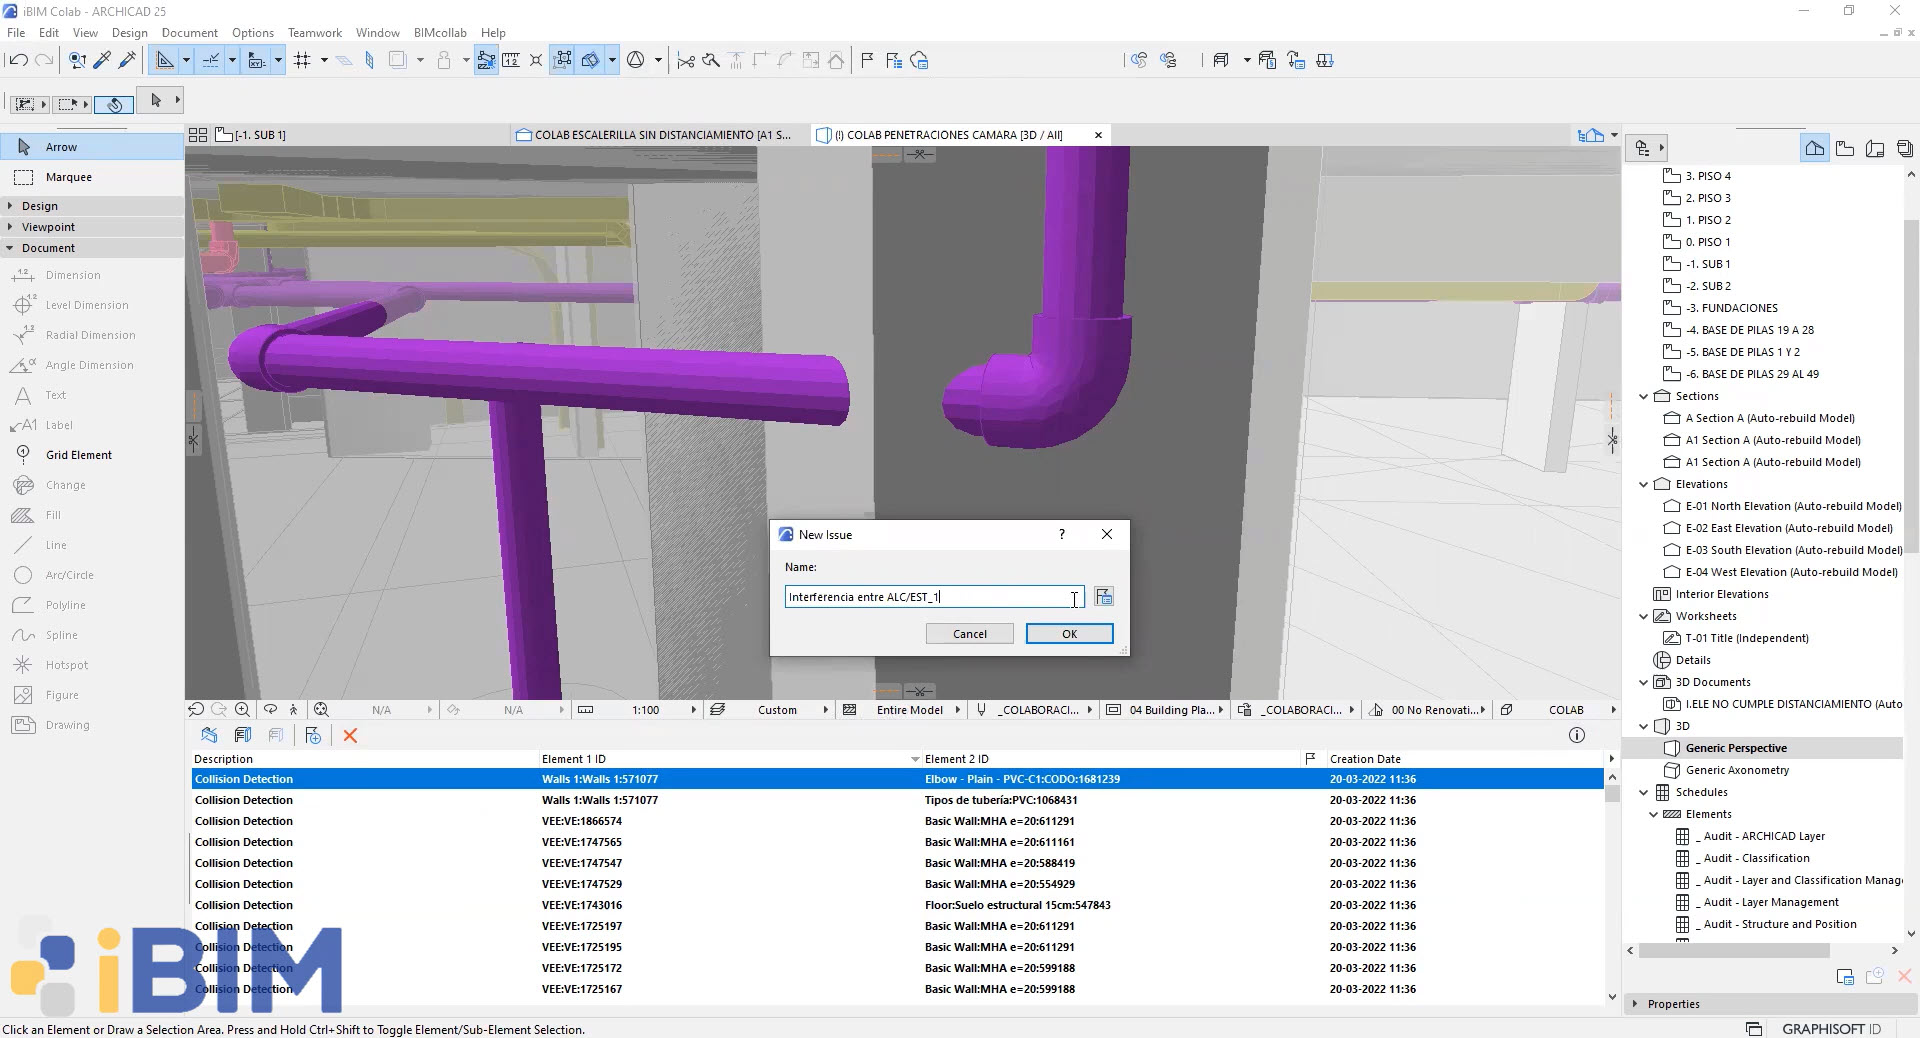
Task: Toggle the grid snap toolbar icon
Action: [x=302, y=61]
